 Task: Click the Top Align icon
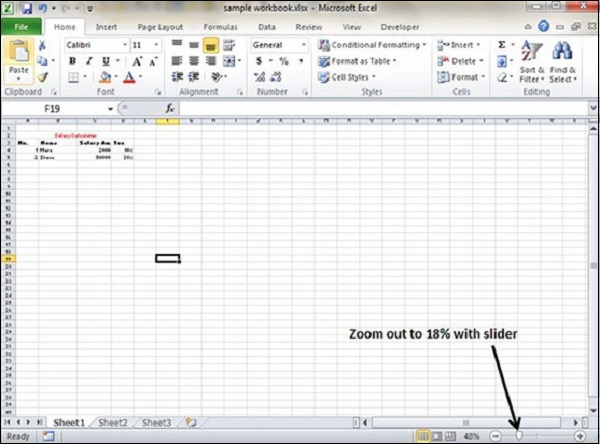pyautogui.click(x=177, y=45)
